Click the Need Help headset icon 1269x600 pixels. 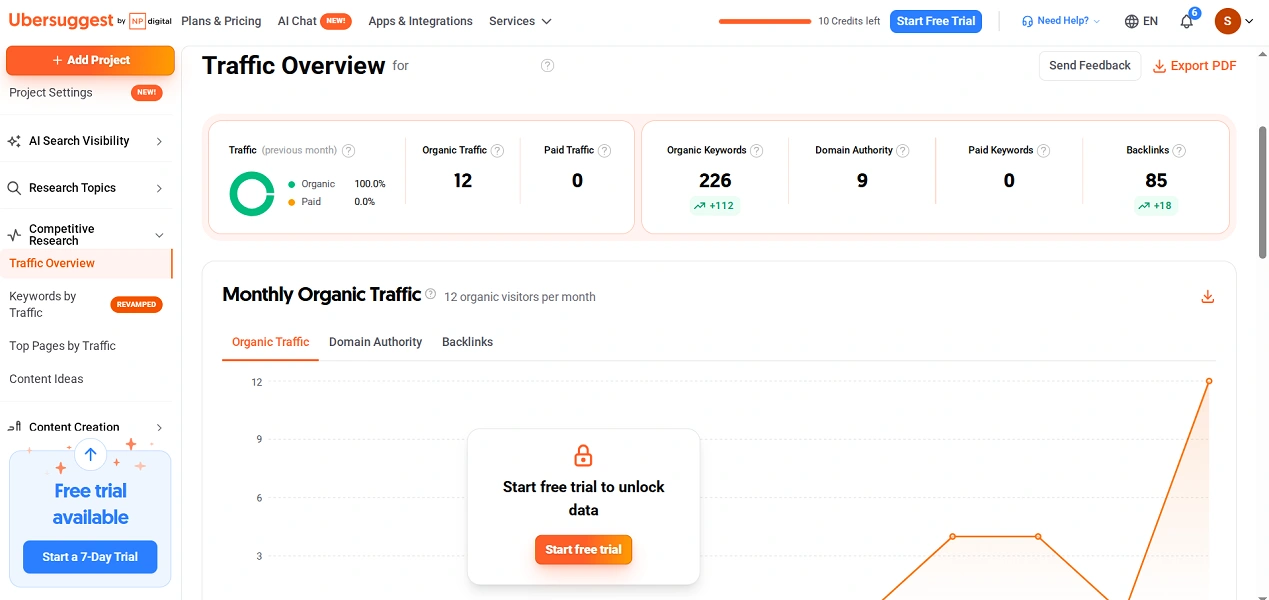pos(1028,21)
